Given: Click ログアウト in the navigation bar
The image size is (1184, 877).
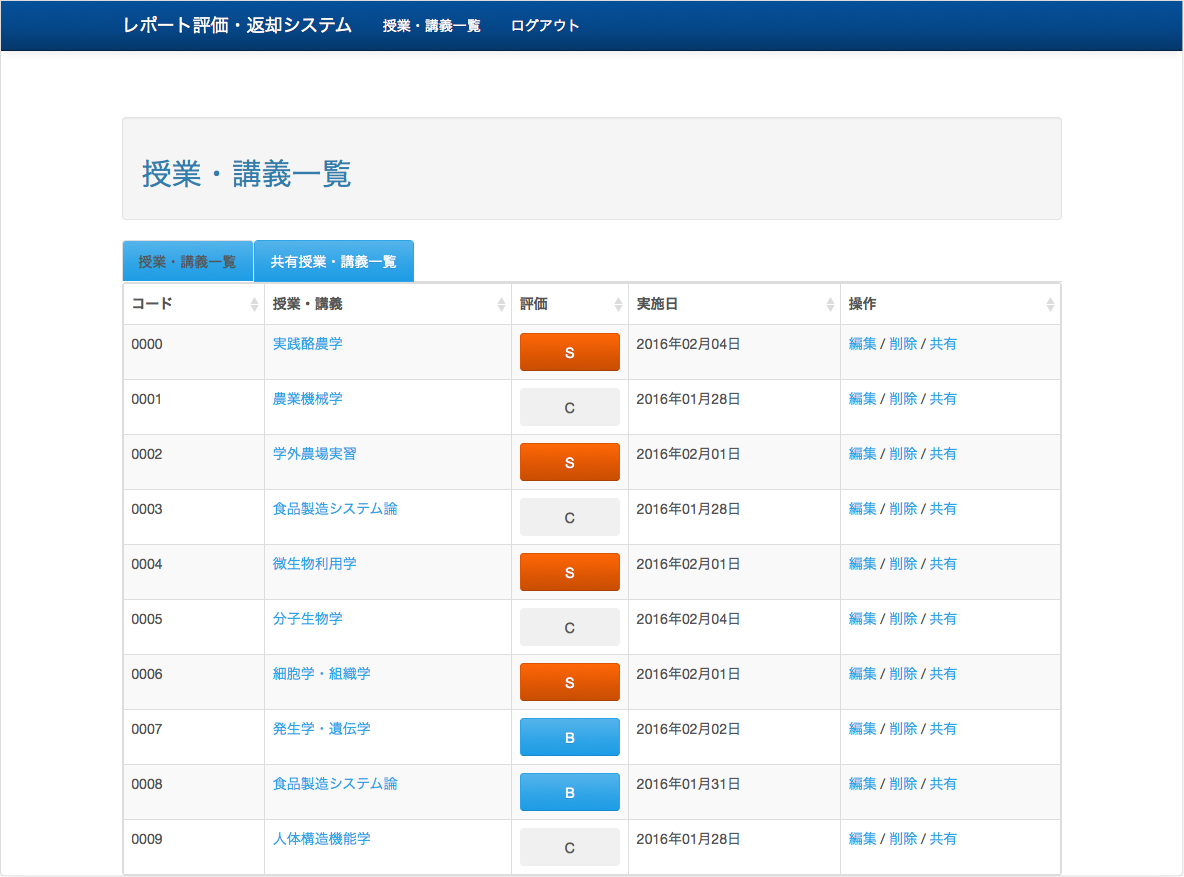Looking at the screenshot, I should pos(544,26).
